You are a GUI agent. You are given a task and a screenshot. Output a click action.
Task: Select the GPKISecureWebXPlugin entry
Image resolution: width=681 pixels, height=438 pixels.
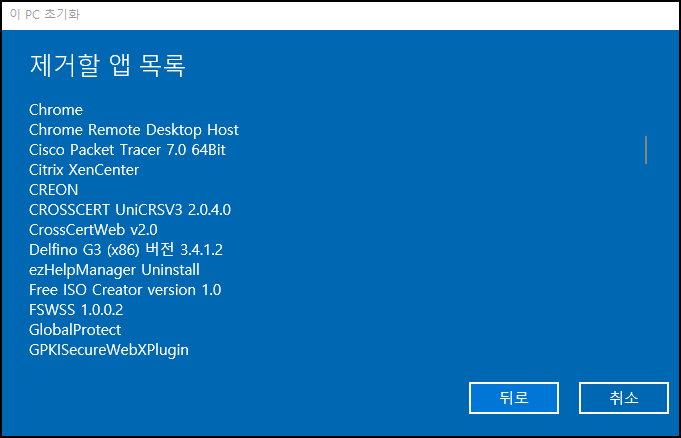click(x=109, y=350)
